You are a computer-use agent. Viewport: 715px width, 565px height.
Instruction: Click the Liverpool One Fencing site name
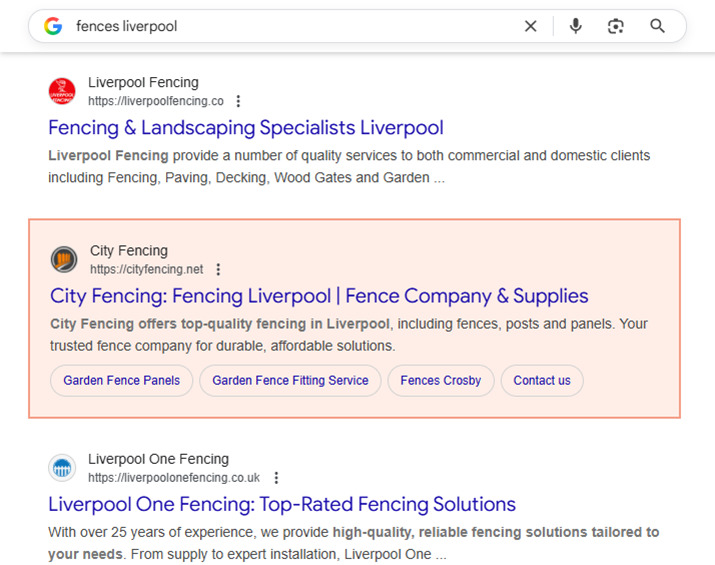click(158, 459)
